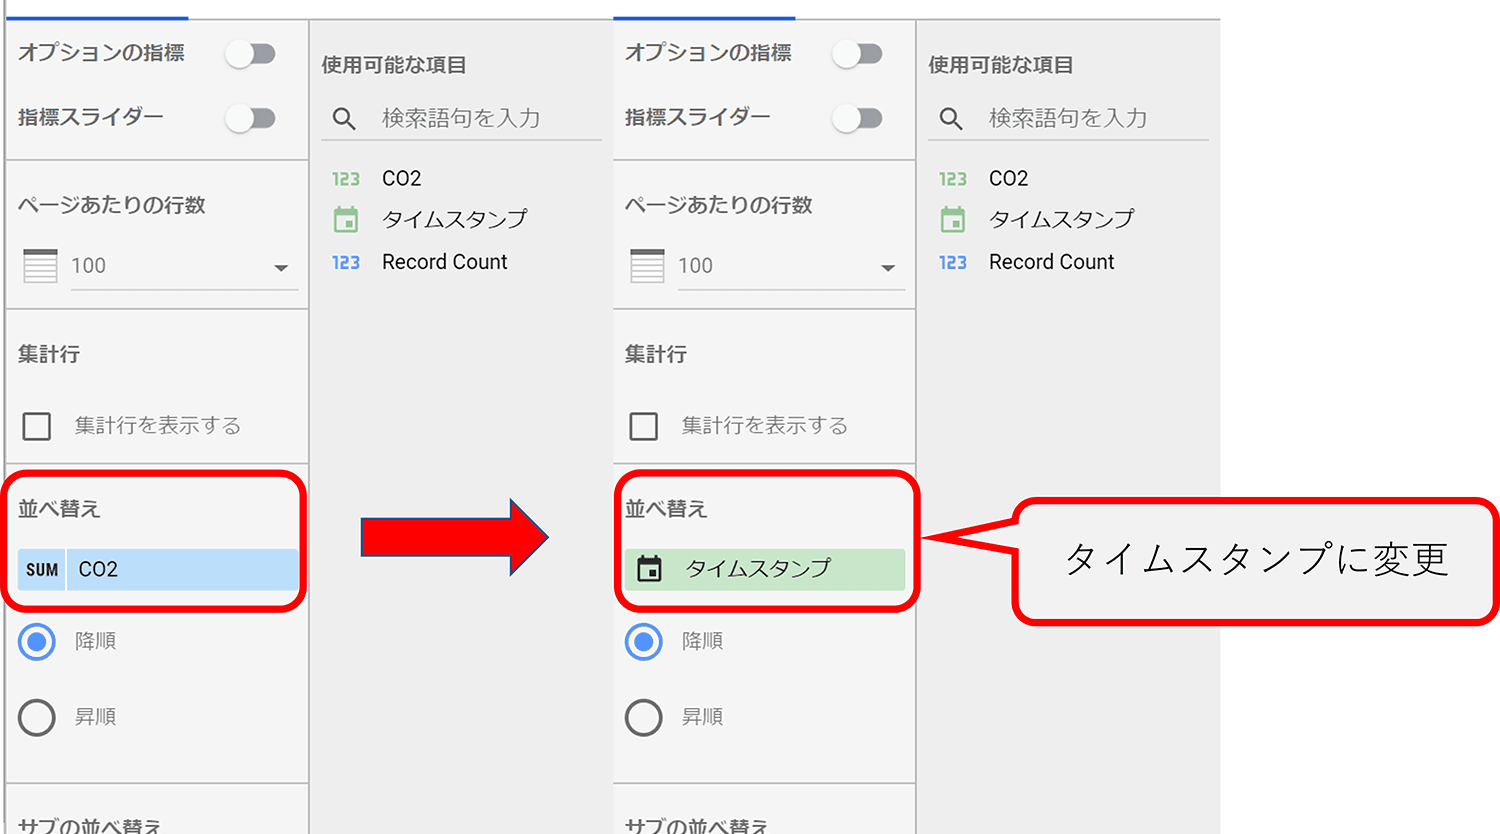Click table rows icon in right panel

[647, 267]
